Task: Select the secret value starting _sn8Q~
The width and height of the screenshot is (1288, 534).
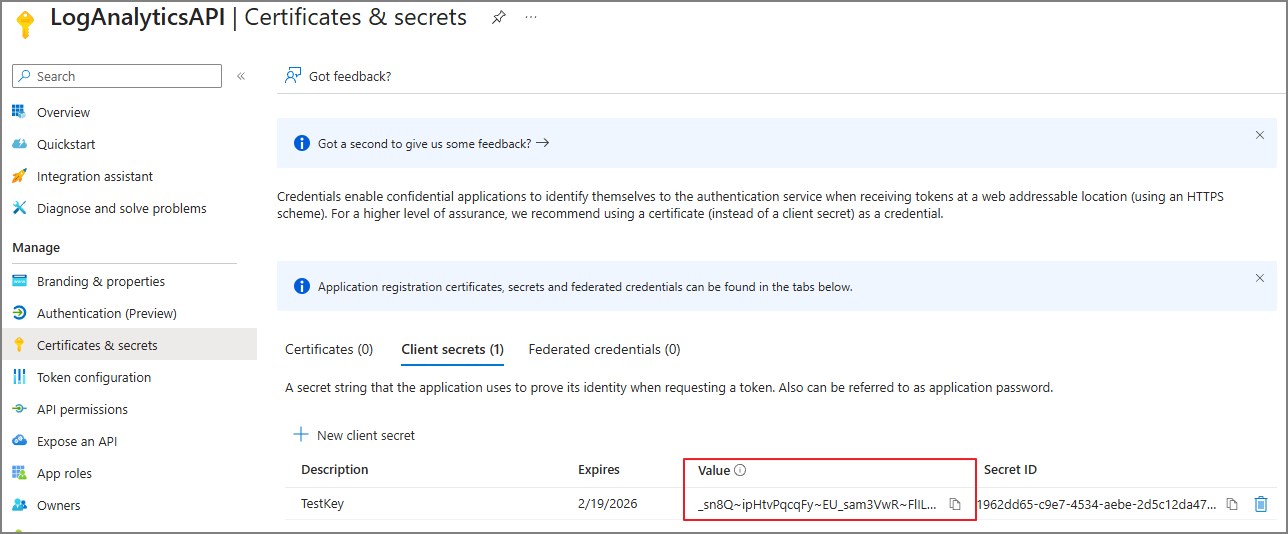Action: tap(817, 504)
